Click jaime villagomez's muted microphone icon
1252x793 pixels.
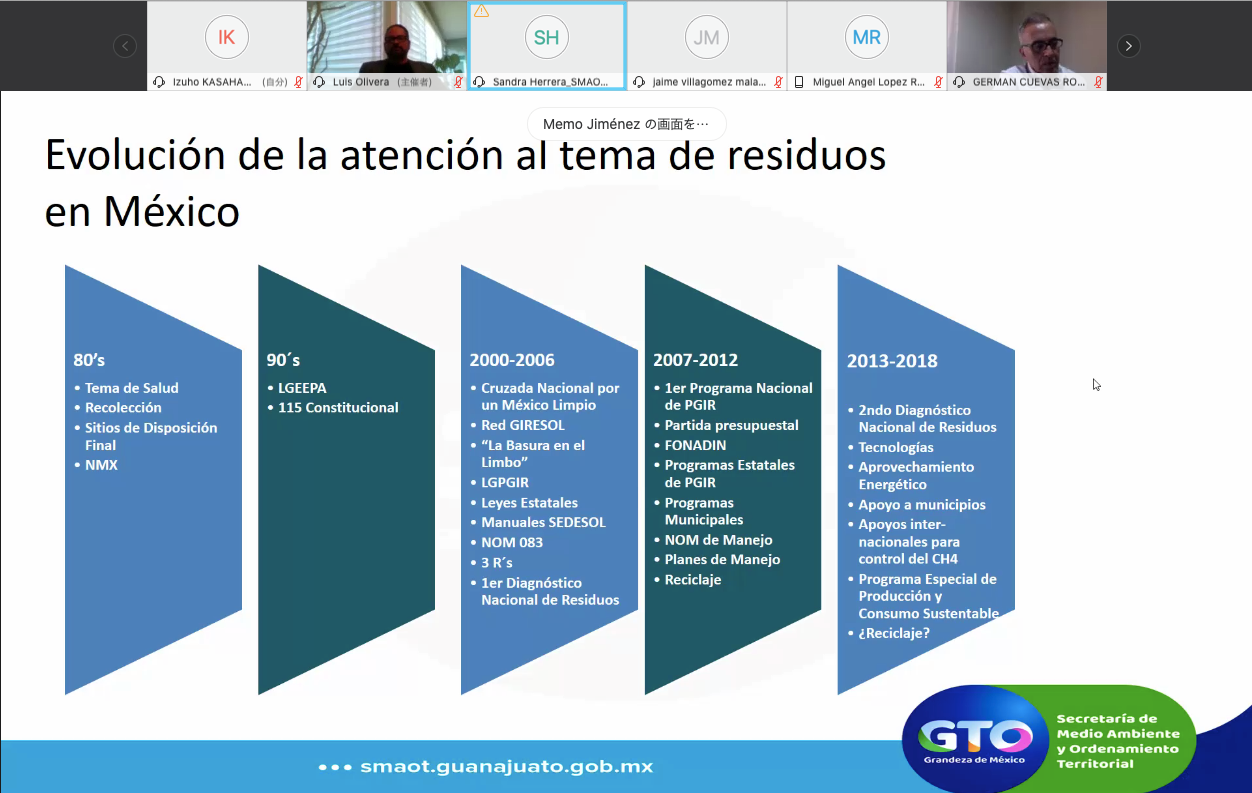pos(778,82)
